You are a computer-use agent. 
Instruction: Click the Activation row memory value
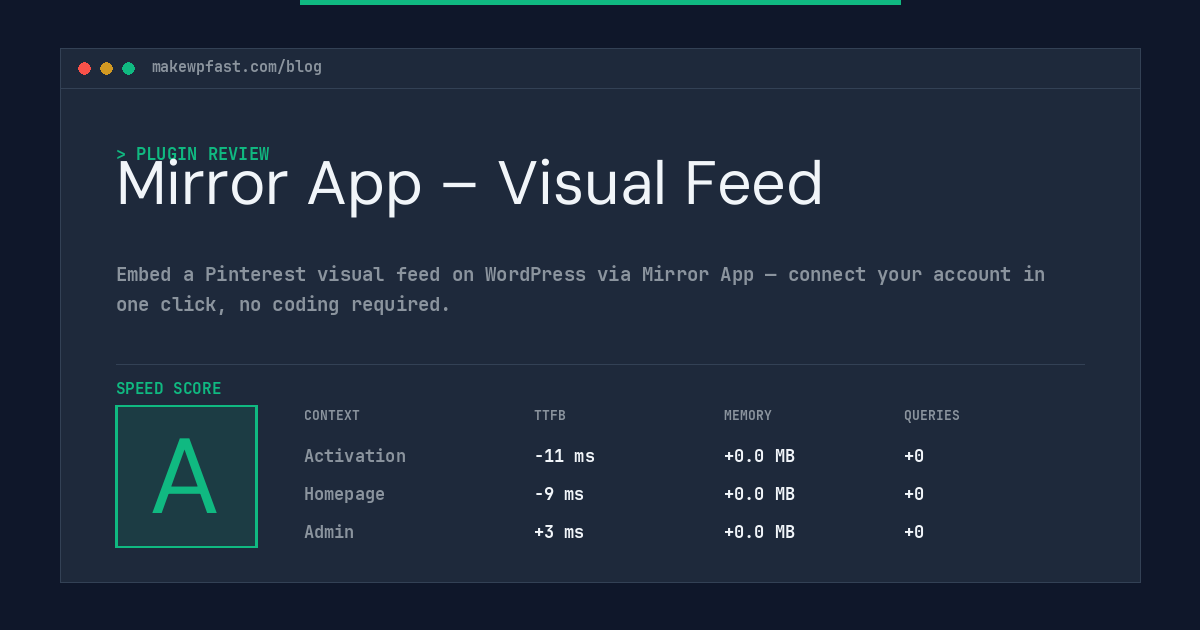759,456
